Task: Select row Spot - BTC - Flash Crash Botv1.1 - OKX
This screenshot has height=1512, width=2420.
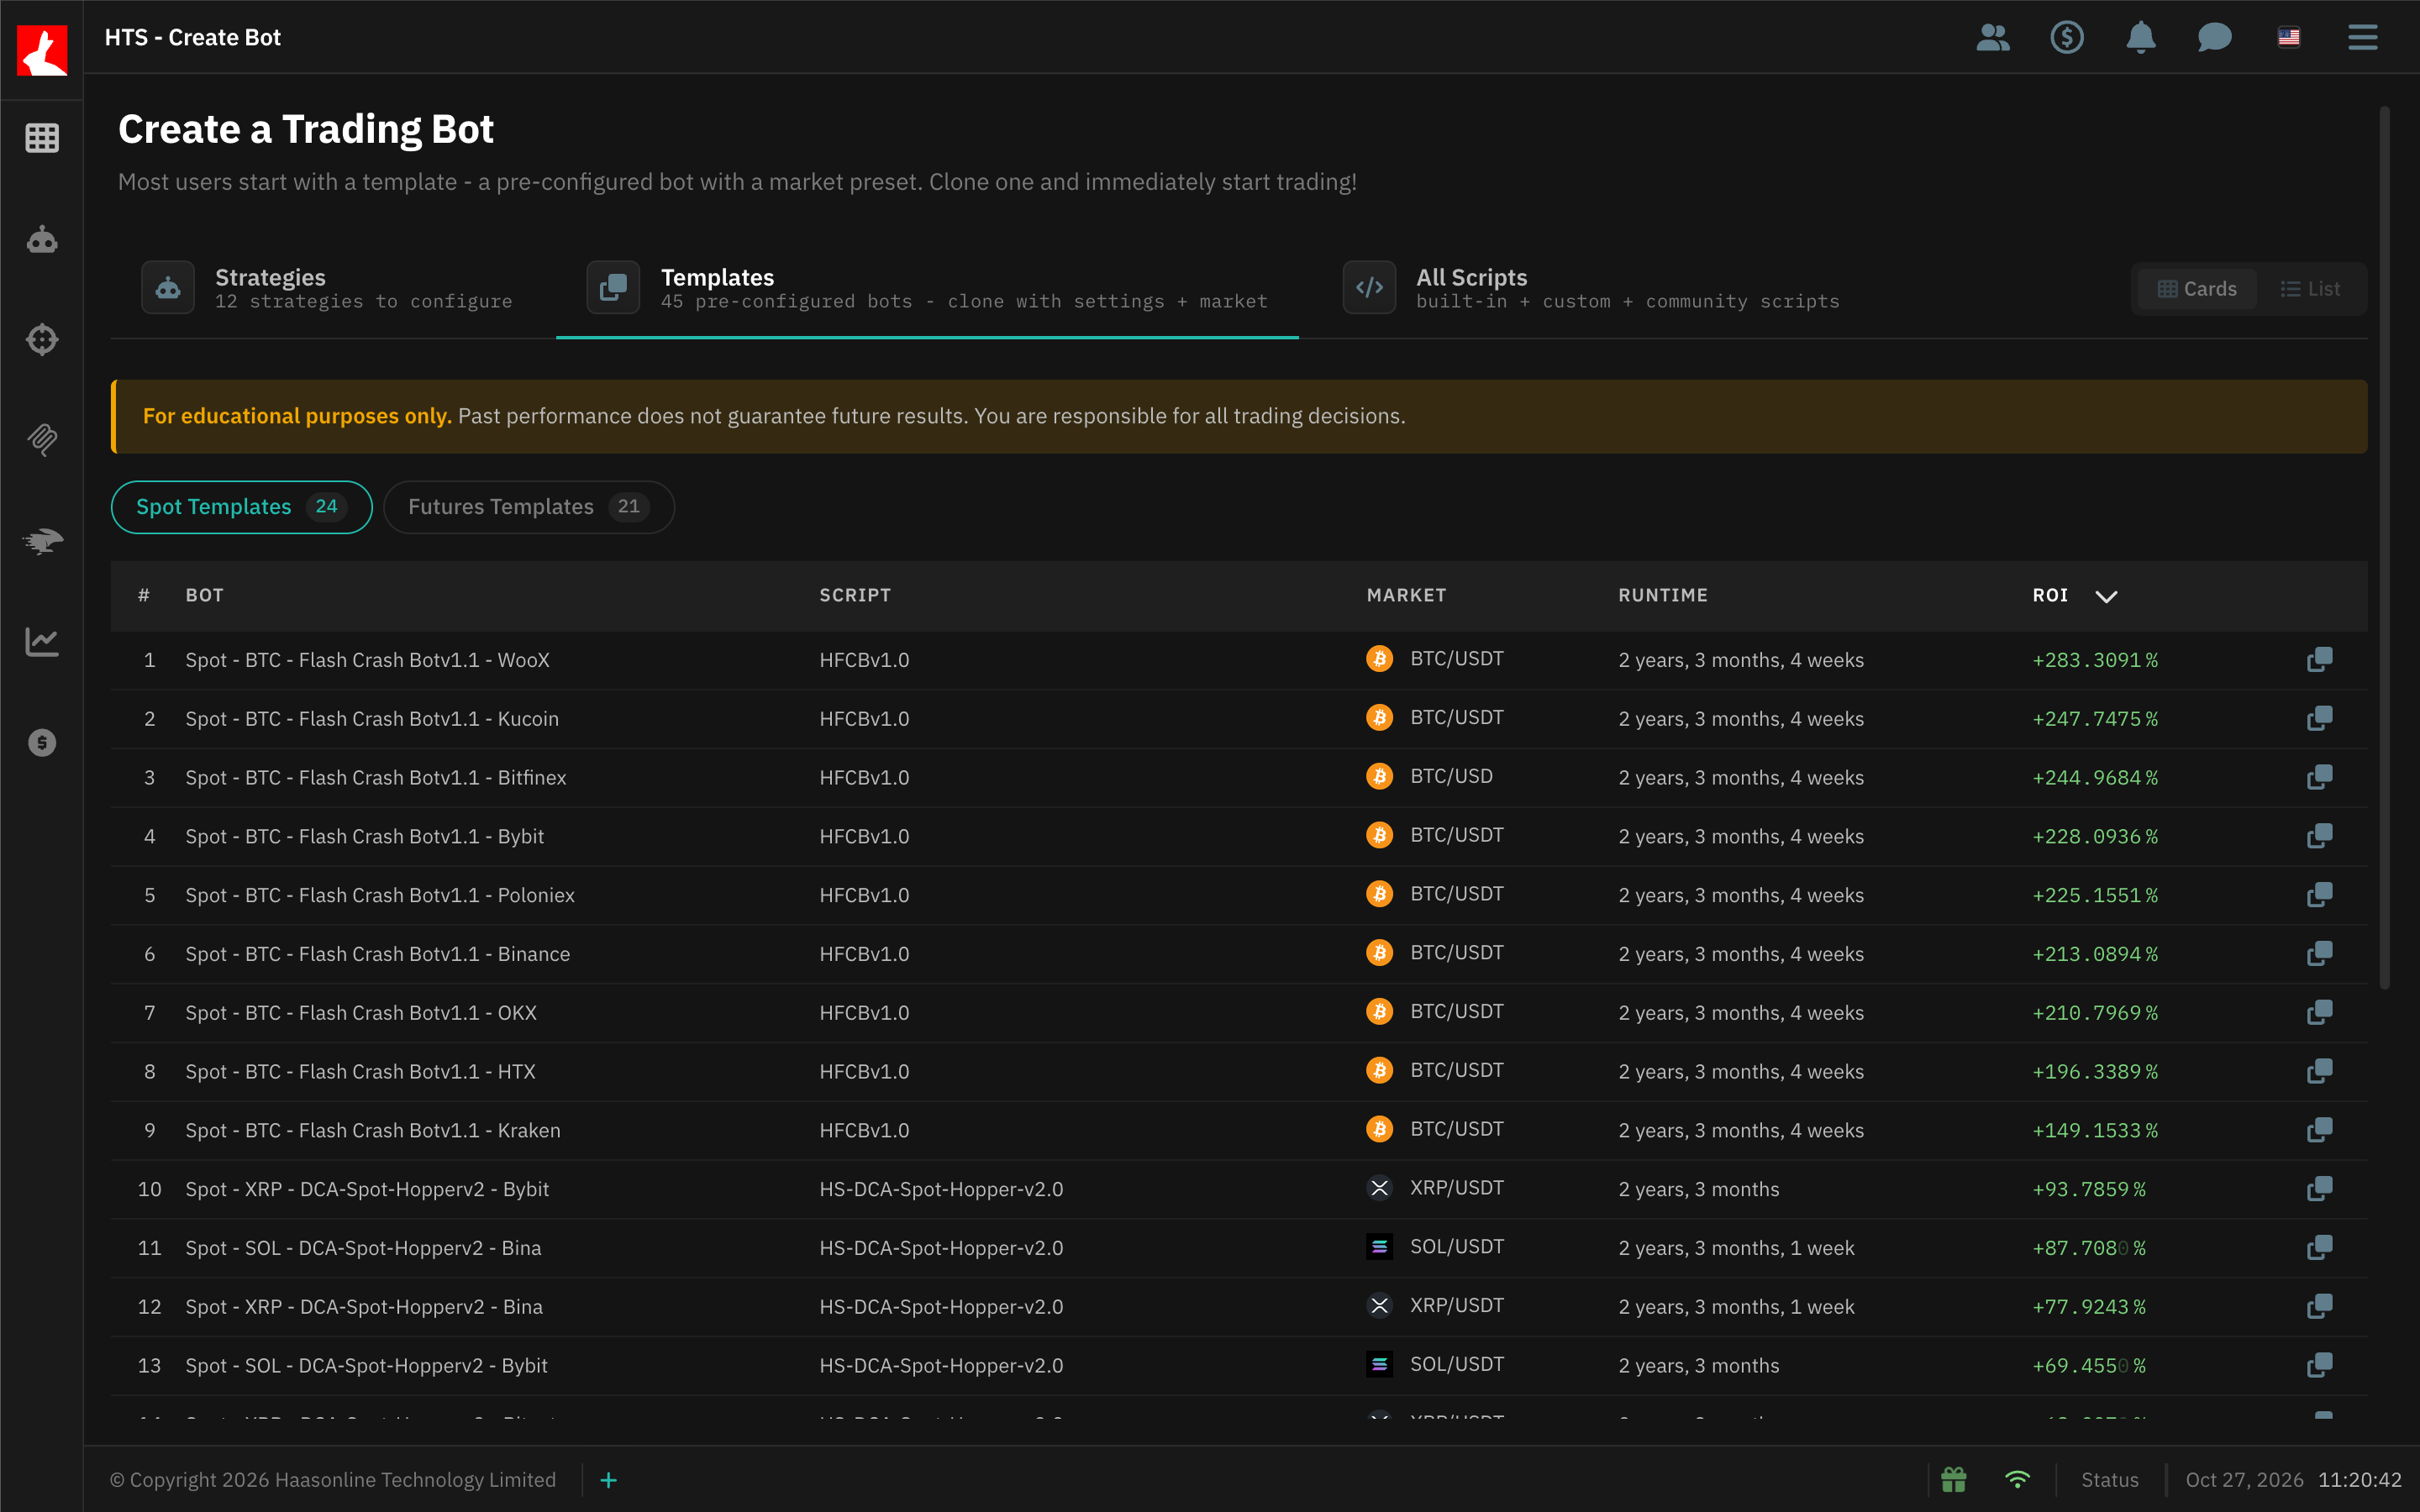Action: (1239, 1013)
